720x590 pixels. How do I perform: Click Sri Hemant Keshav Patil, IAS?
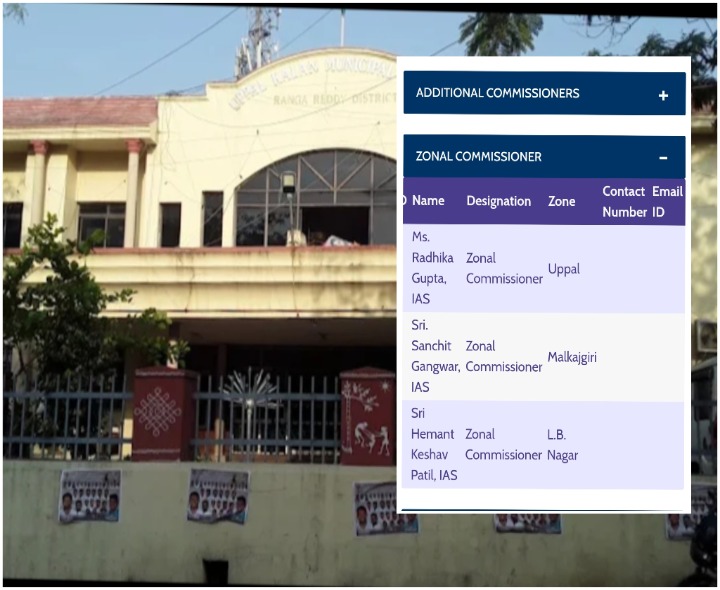point(434,445)
